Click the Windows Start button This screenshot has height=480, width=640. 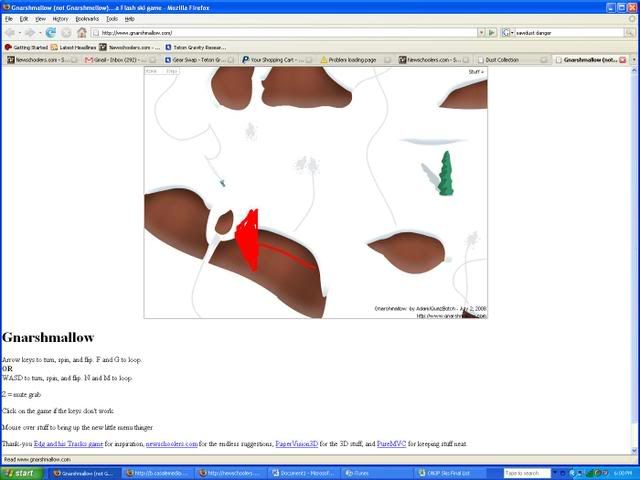21,473
